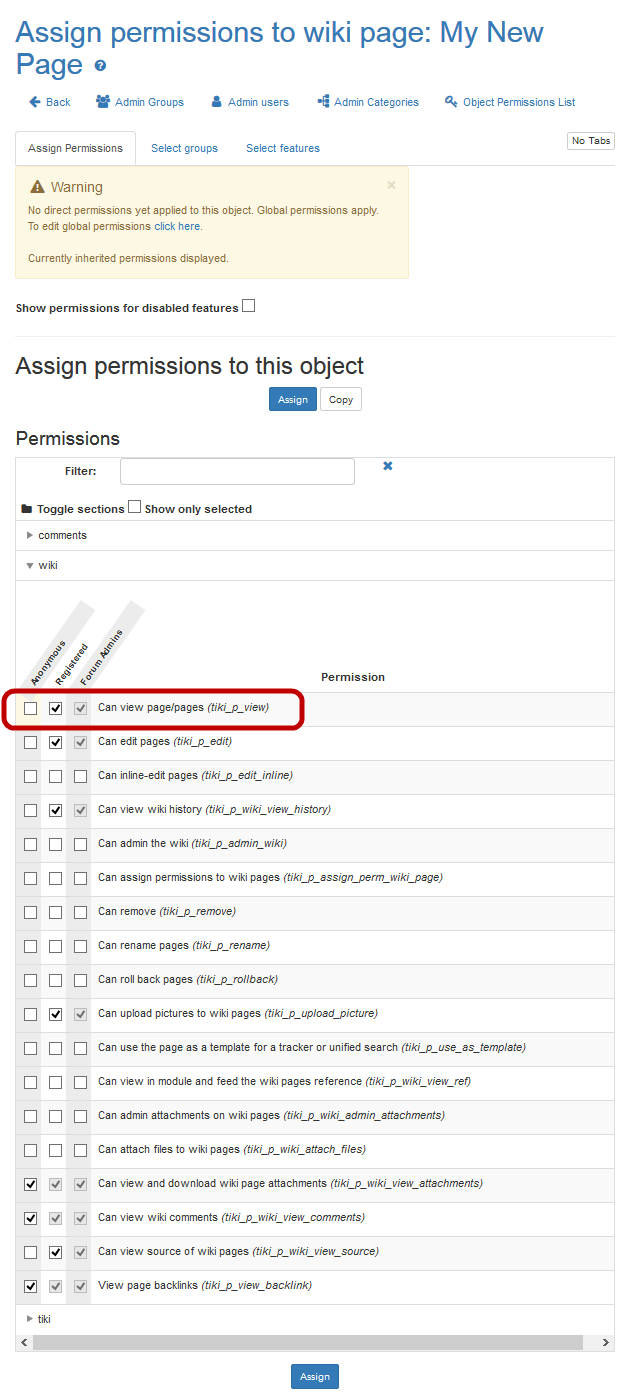Clear the filter with the X icon
Screen dimensions: 626x1396
click(388, 466)
